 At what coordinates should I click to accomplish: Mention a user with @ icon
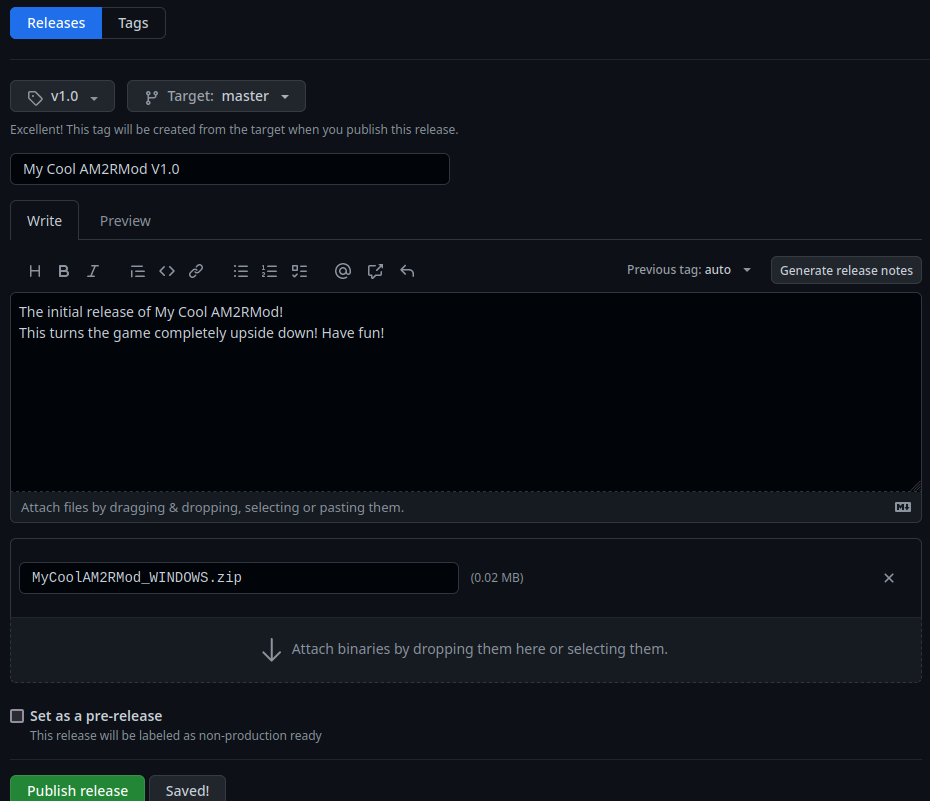point(343,271)
